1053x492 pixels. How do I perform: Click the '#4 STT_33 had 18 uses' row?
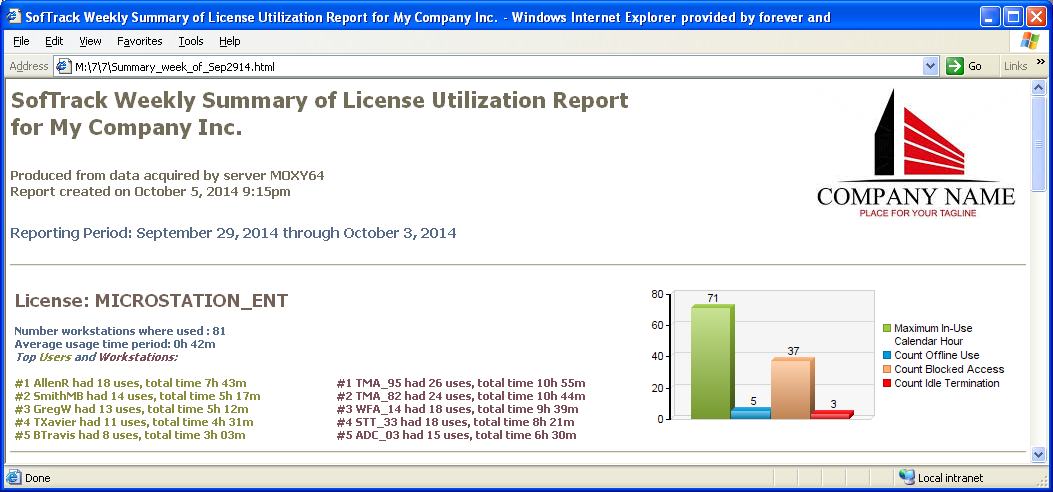455,422
